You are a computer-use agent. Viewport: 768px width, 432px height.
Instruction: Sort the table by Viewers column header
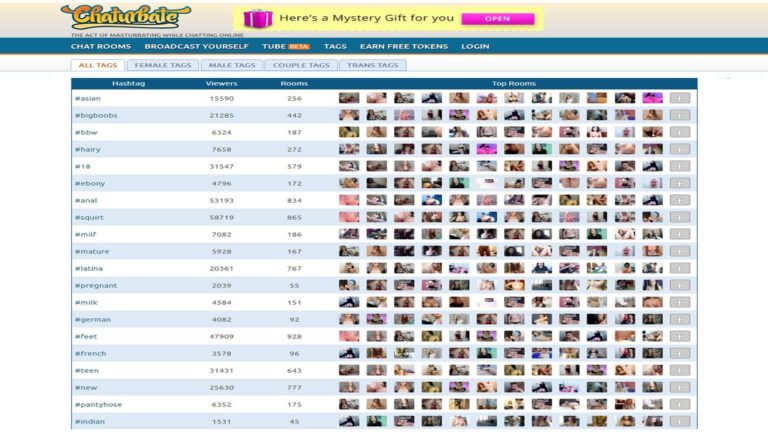(x=221, y=83)
